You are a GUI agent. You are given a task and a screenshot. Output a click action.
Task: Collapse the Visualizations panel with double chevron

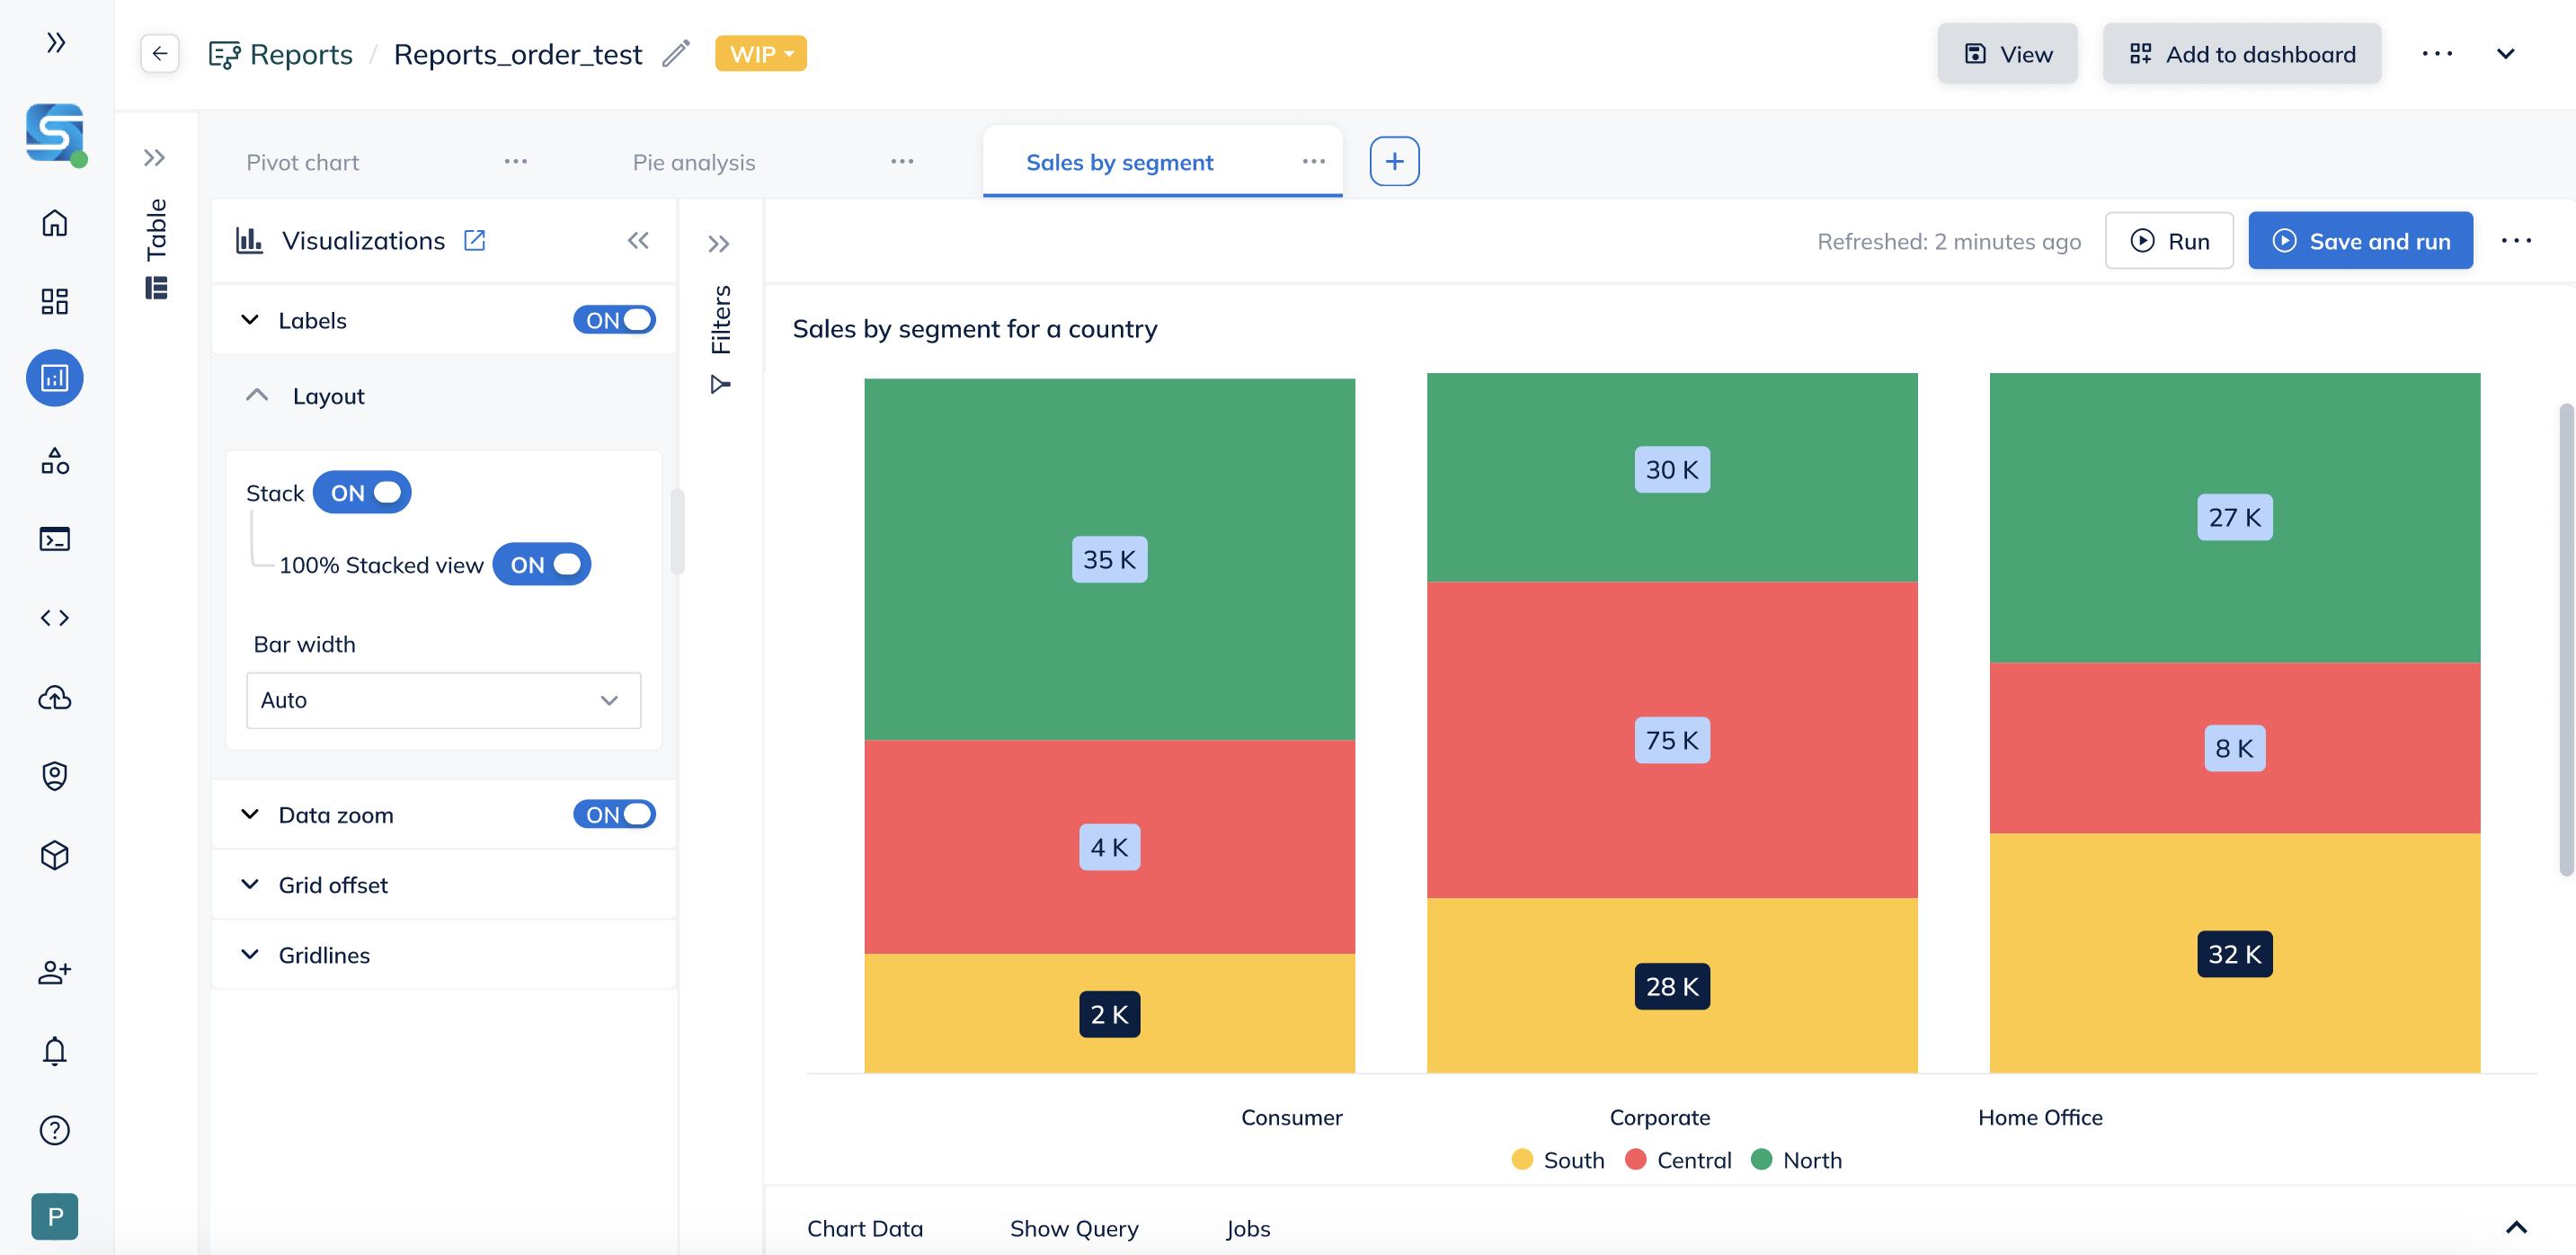(x=638, y=240)
